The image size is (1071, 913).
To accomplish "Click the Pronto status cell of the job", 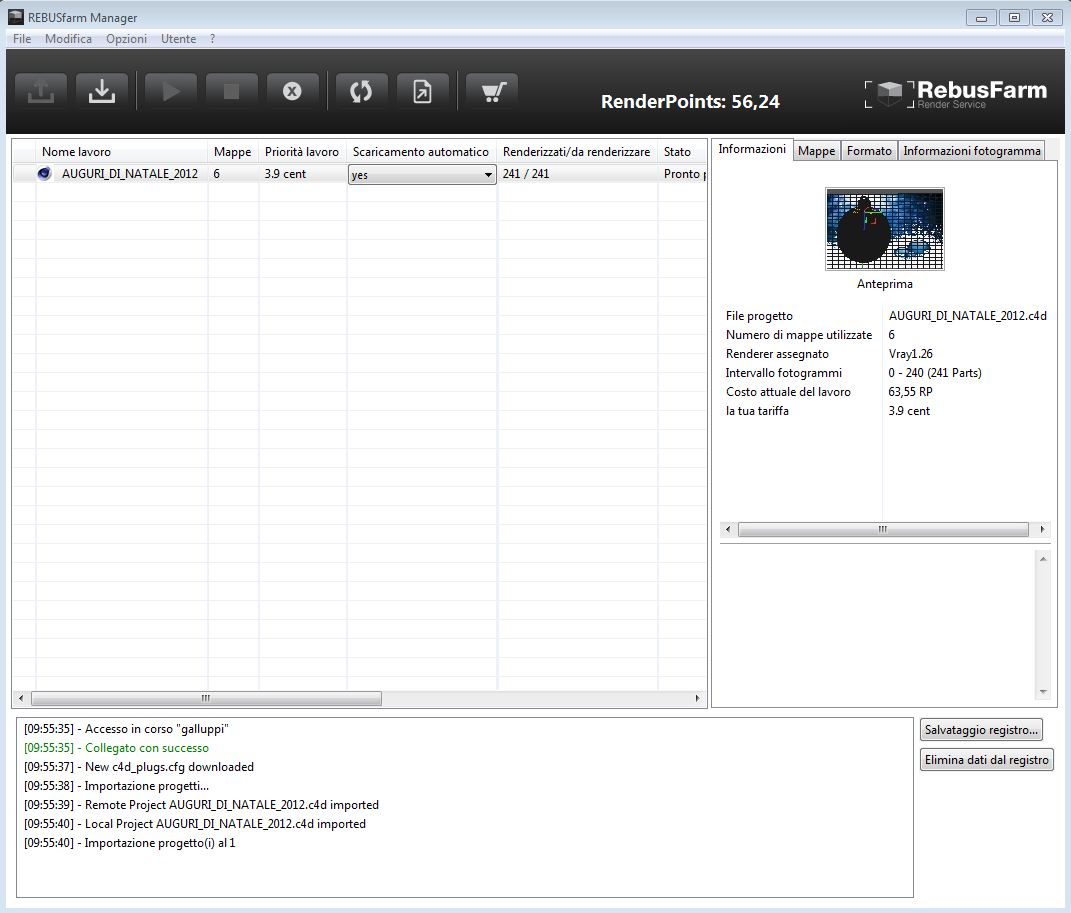I will coord(684,173).
